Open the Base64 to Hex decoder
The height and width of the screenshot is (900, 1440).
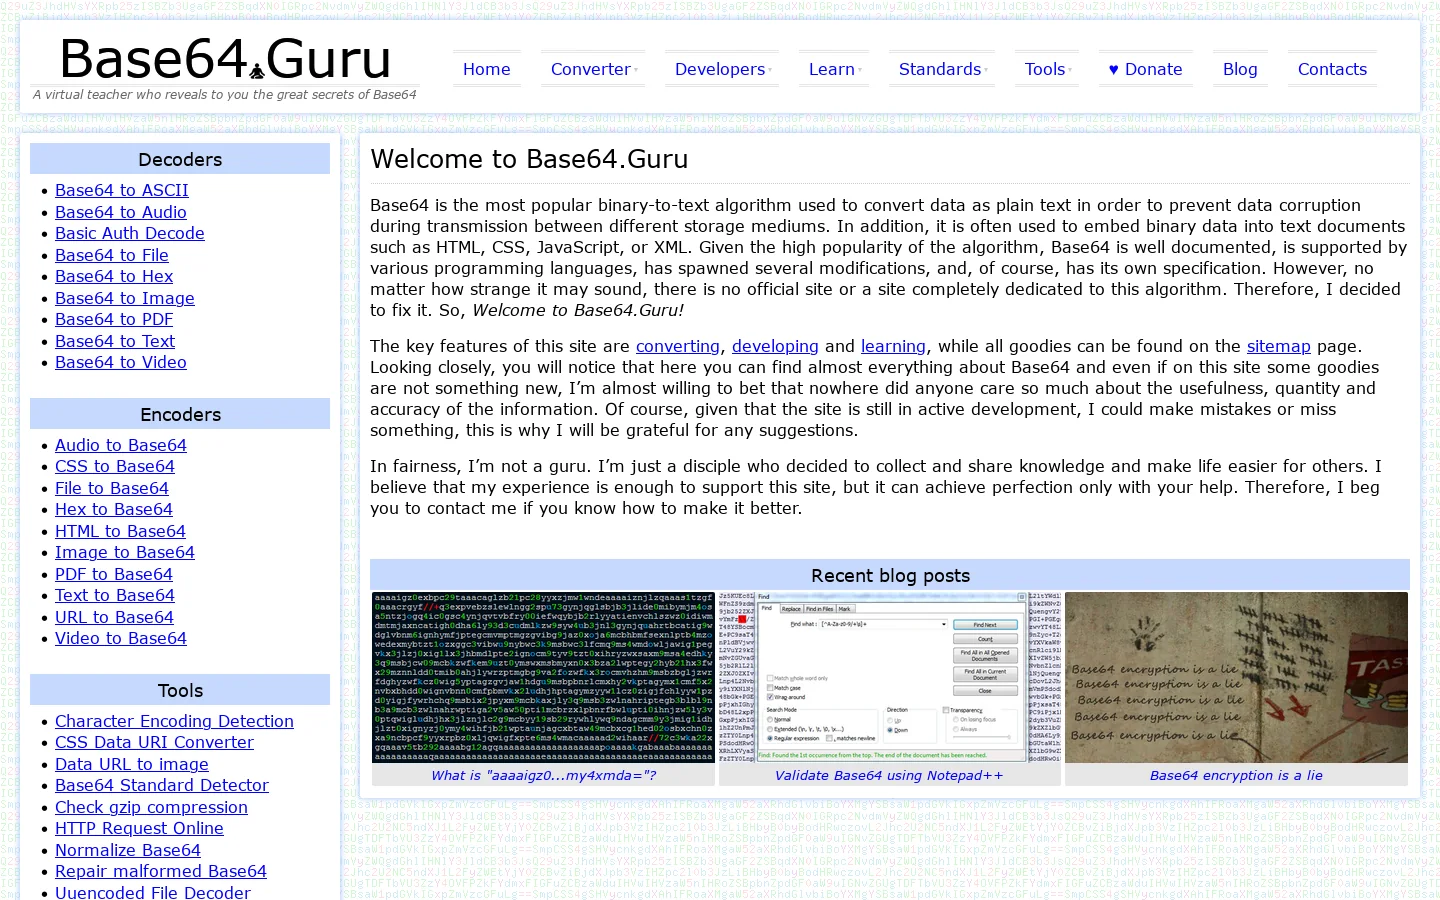114,276
